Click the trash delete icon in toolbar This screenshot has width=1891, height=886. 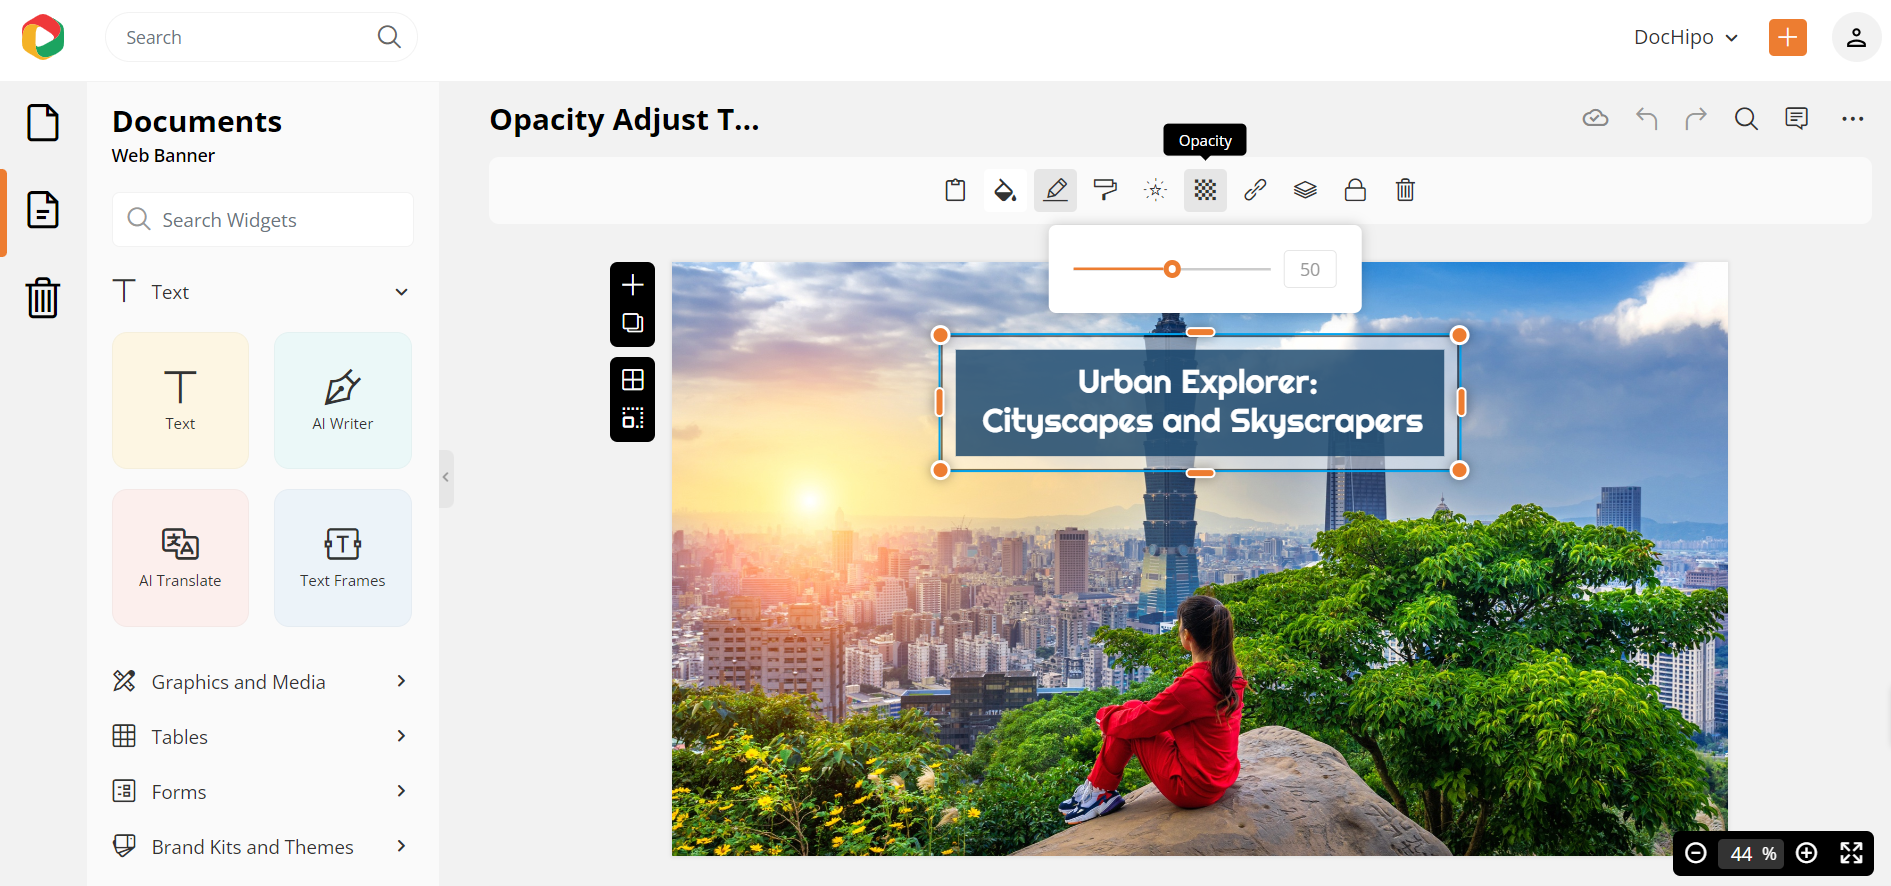click(1405, 190)
